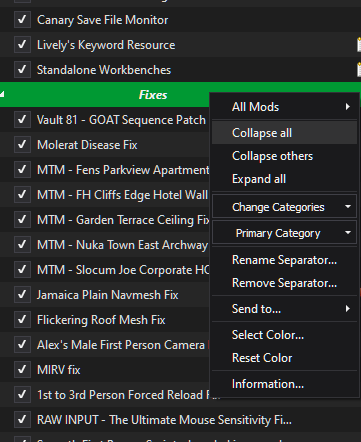Select Vault 81 - GOAT Sequence Patch name
The image size is (361, 442).
point(121,120)
